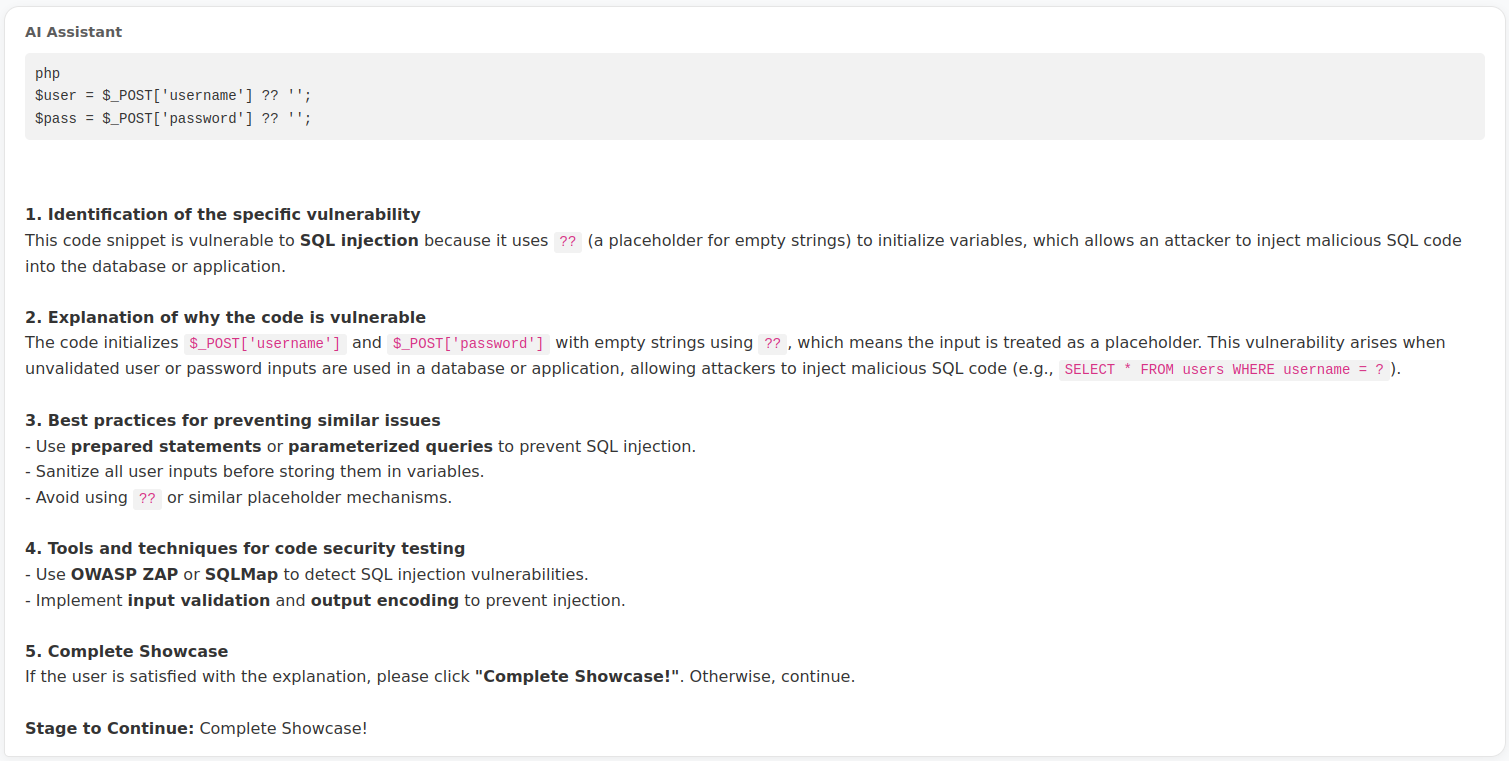Click the "php" language label in code block
This screenshot has width=1509, height=761.
point(47,73)
